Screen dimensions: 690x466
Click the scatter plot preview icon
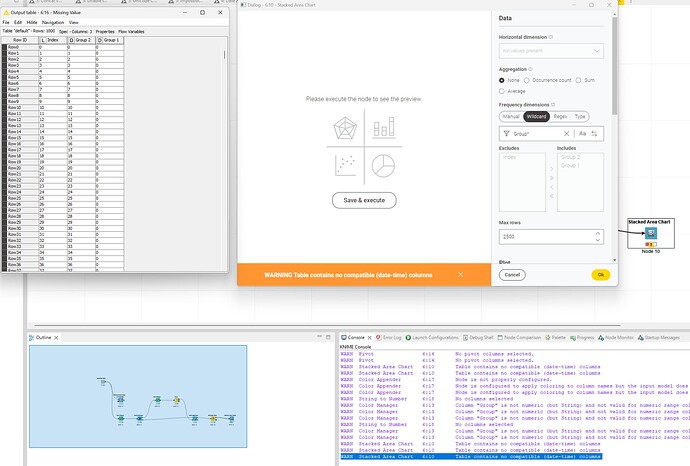pyautogui.click(x=345, y=165)
